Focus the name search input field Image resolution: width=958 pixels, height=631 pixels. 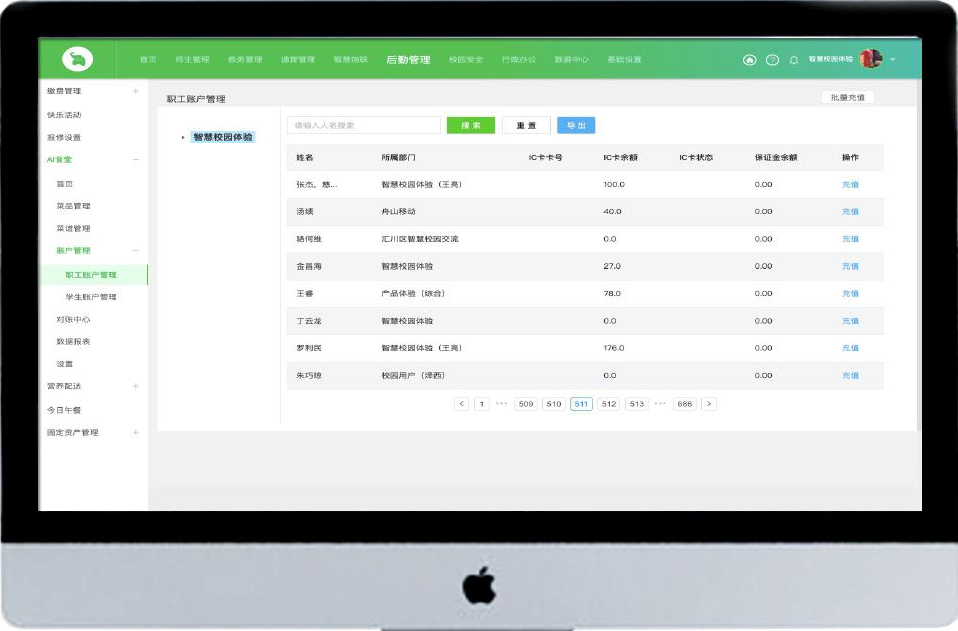[363, 126]
